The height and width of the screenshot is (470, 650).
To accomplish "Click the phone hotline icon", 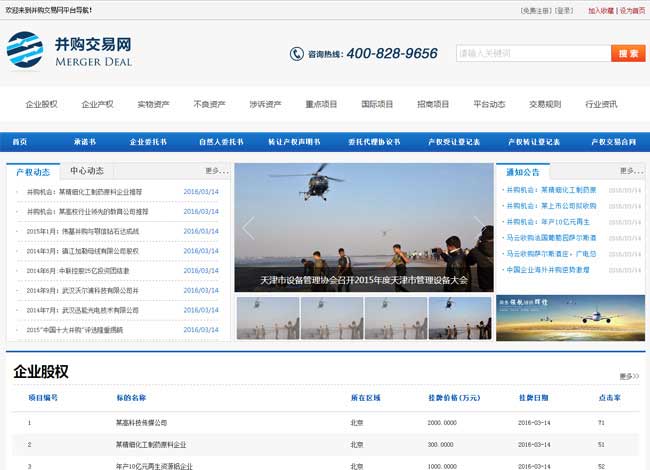I will pyautogui.click(x=296, y=54).
